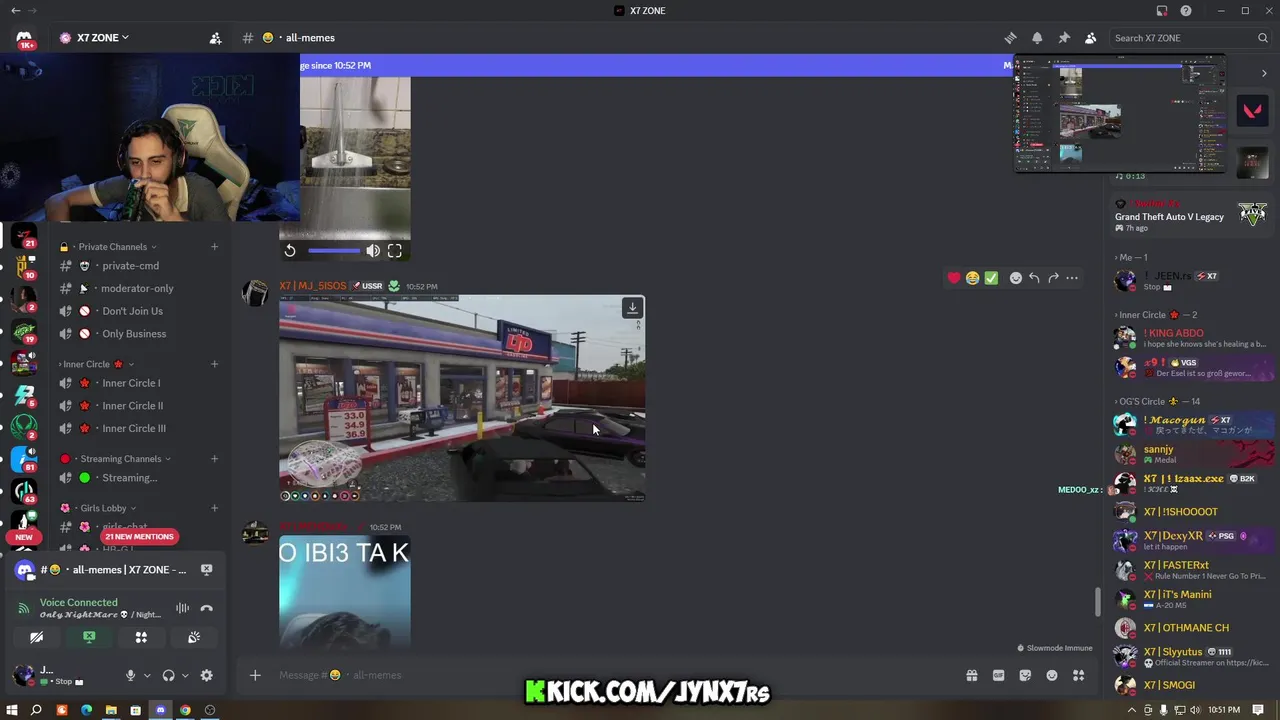Open microphone input options arrow
This screenshot has width=1280, height=720.
(x=147, y=676)
